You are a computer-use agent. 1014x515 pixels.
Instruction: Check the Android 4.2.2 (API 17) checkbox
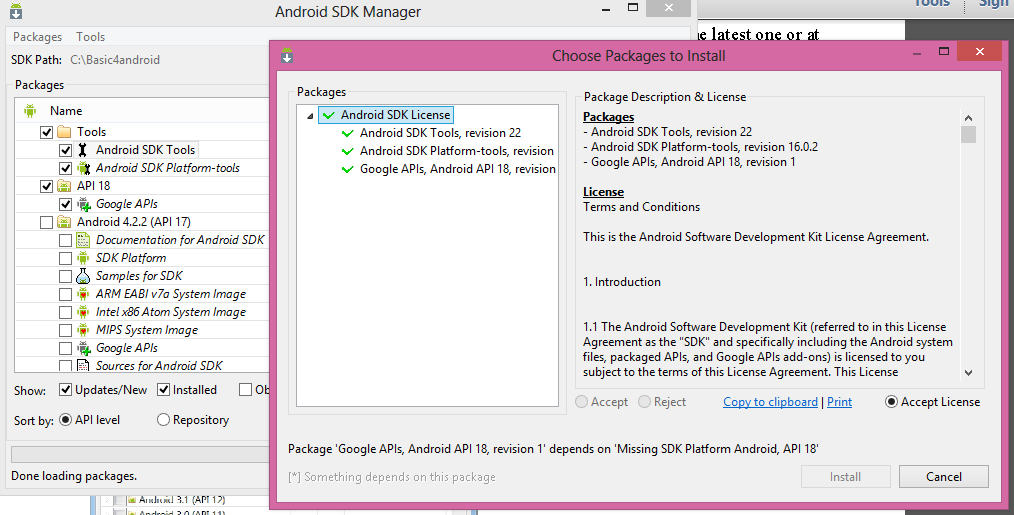tap(47, 223)
